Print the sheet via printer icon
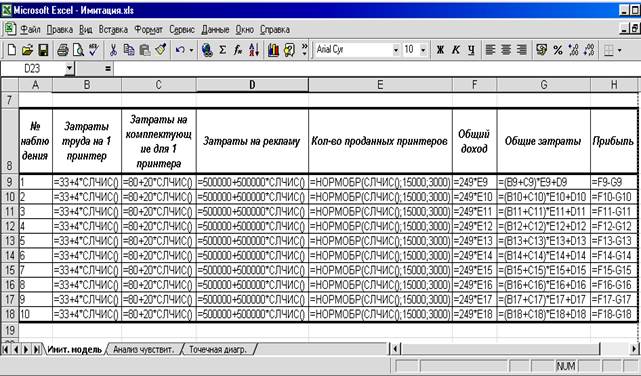The height and width of the screenshot is (376, 641). (x=63, y=50)
